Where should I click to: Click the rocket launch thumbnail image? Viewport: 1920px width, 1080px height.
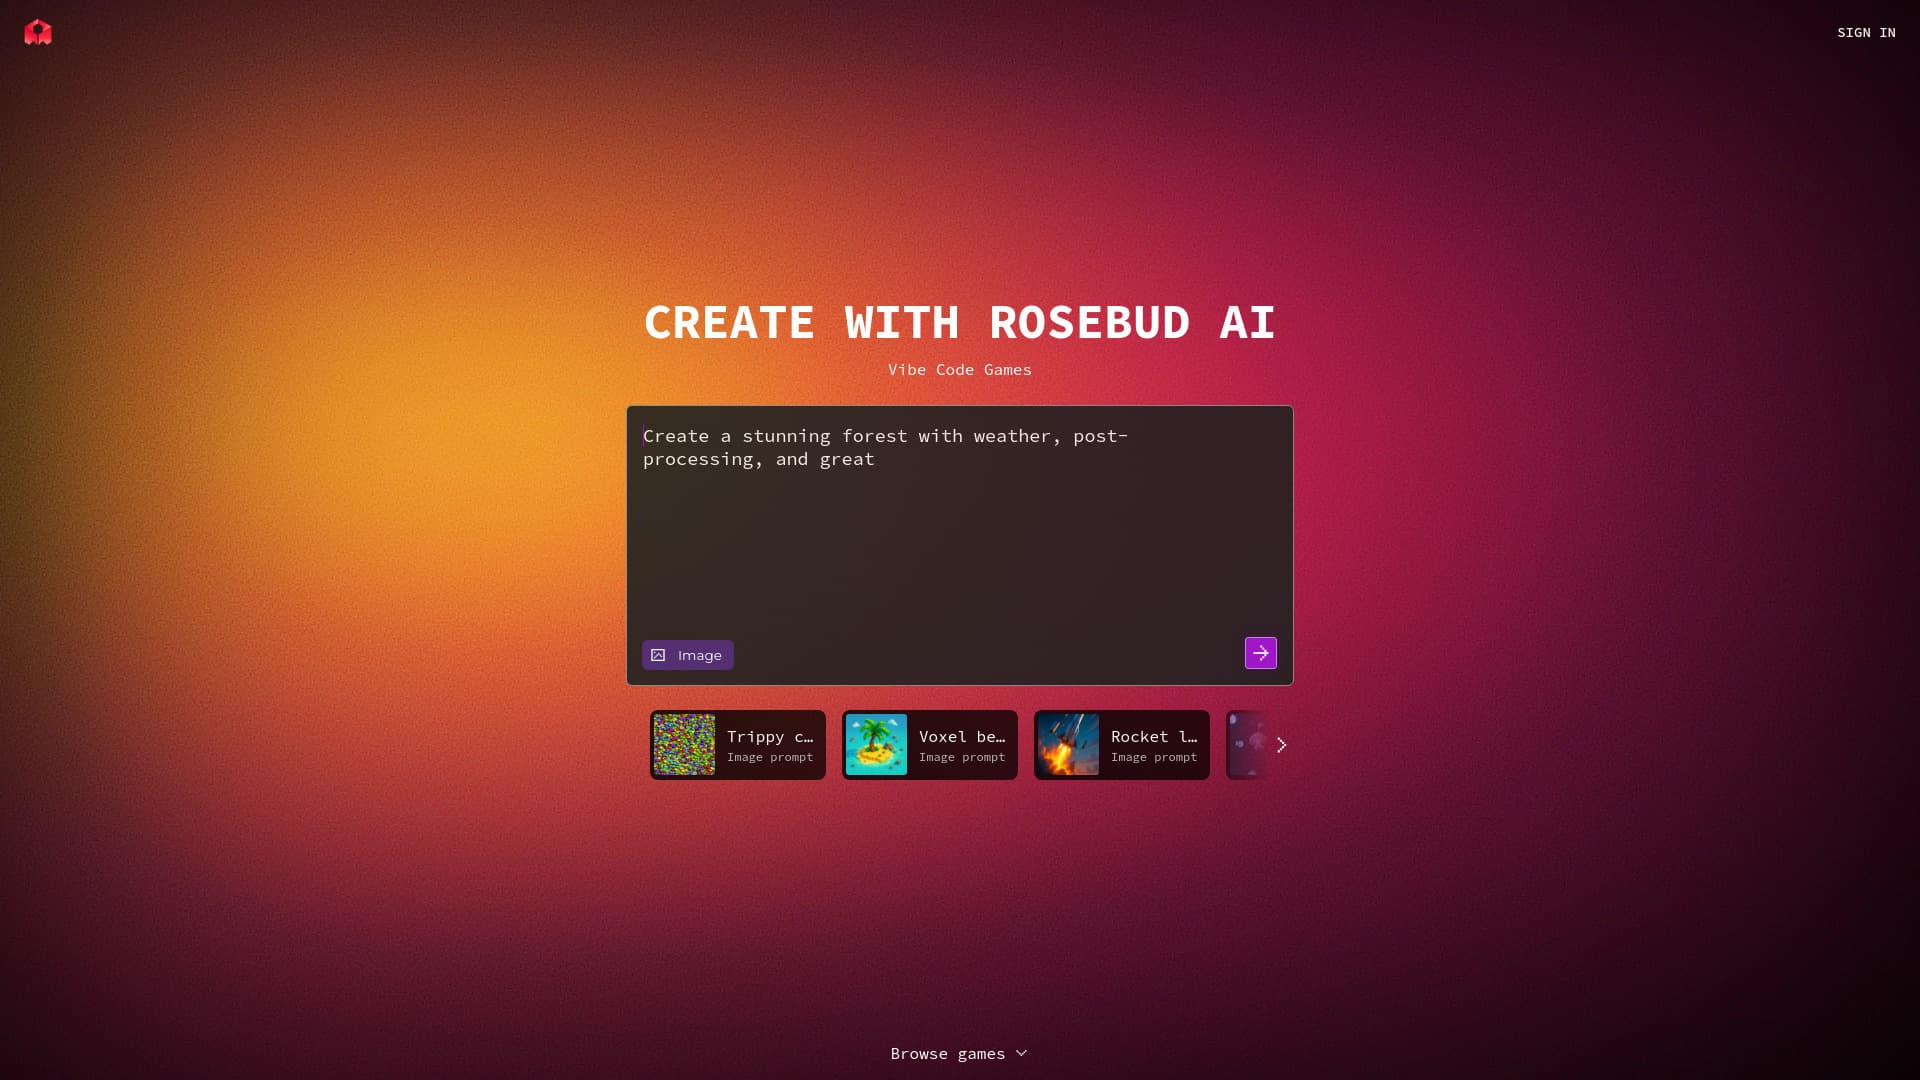pyautogui.click(x=1069, y=745)
